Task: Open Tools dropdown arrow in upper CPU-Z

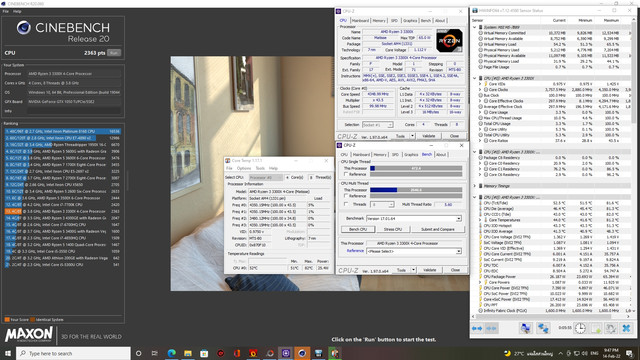Action: (x=412, y=136)
